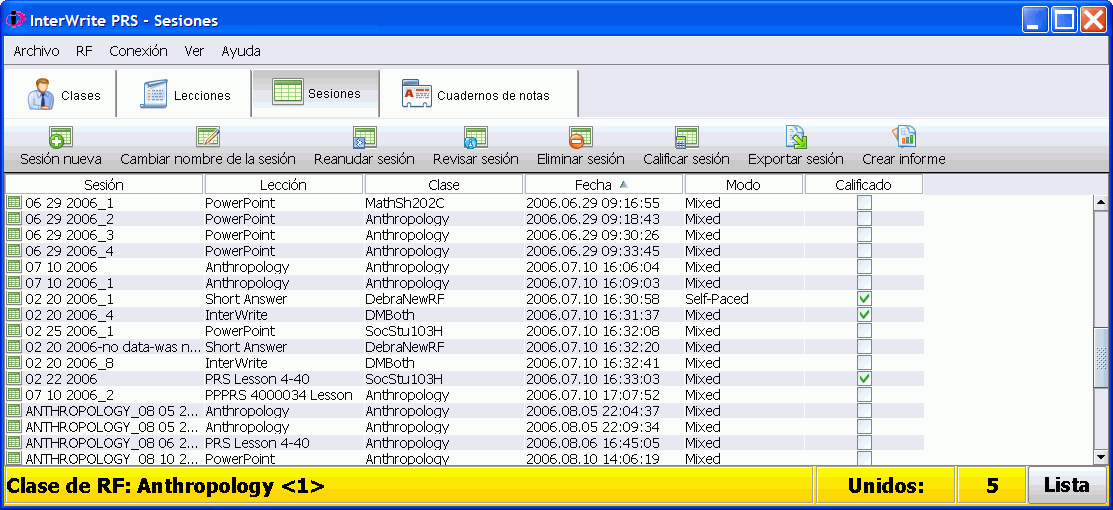Click the session icon of 07 10 2006_1

tap(13, 283)
